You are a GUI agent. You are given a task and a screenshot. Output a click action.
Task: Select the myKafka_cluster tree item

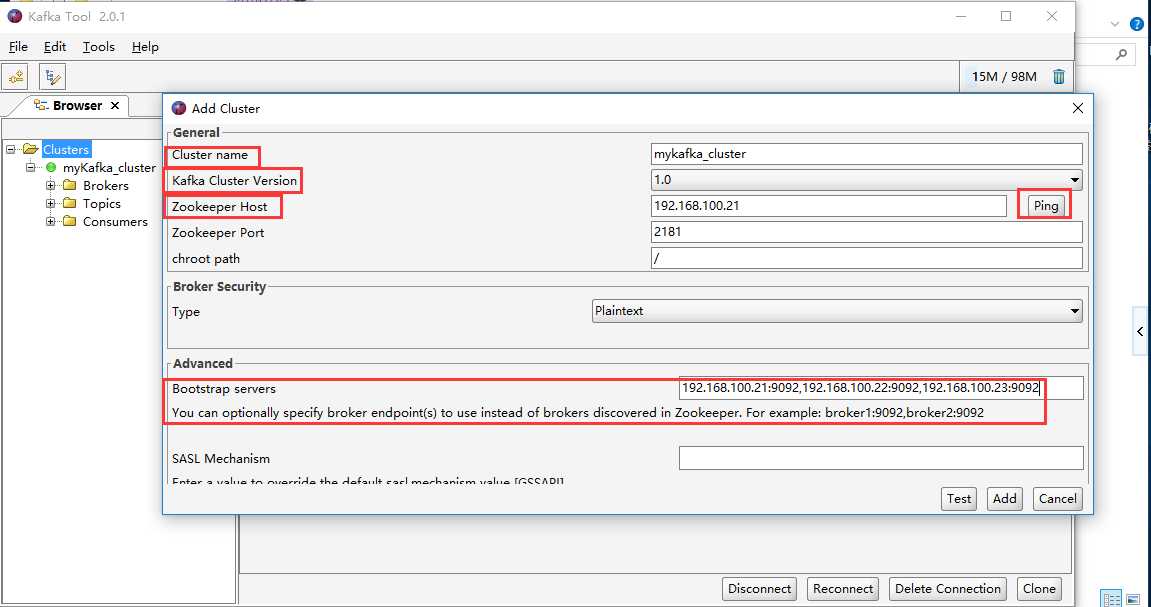pos(109,167)
